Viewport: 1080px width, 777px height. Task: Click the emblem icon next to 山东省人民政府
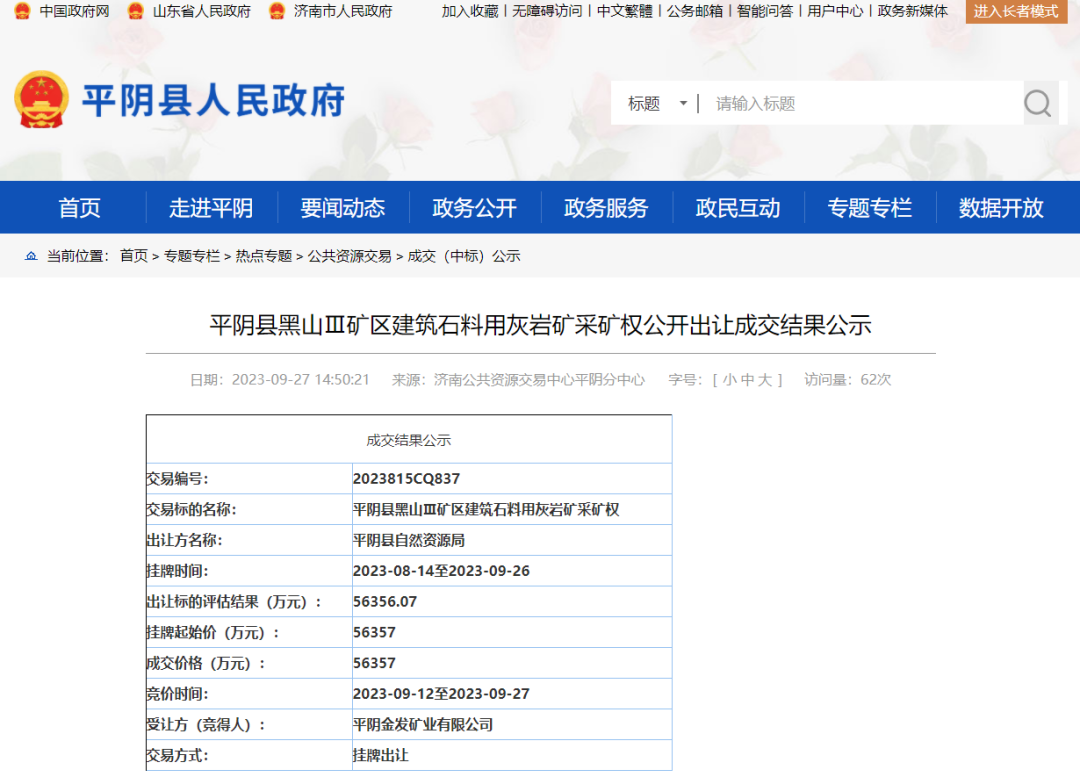tap(133, 12)
